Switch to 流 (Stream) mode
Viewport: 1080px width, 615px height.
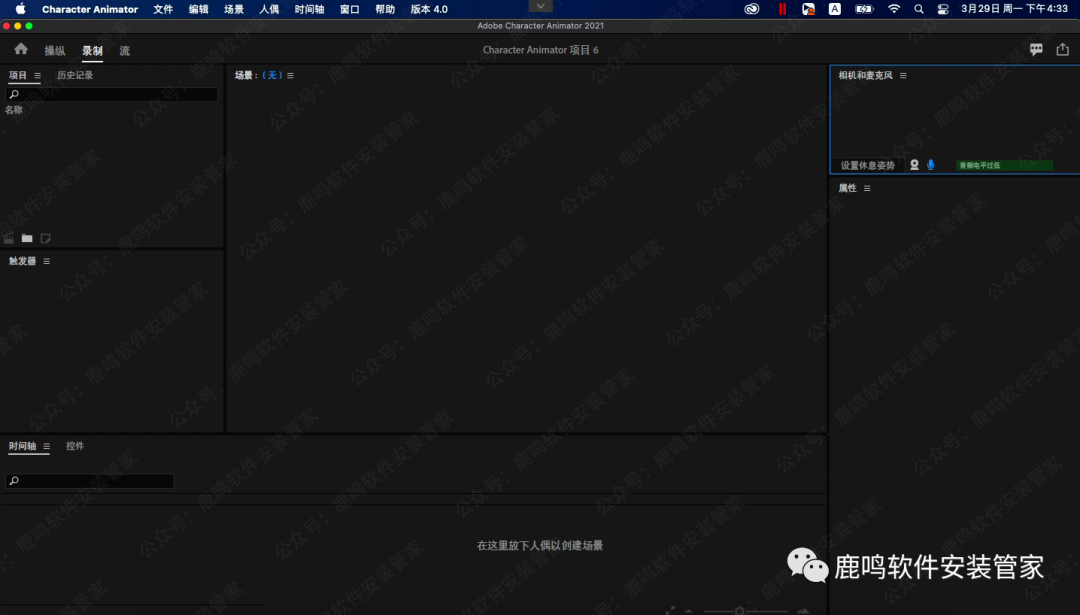click(125, 51)
